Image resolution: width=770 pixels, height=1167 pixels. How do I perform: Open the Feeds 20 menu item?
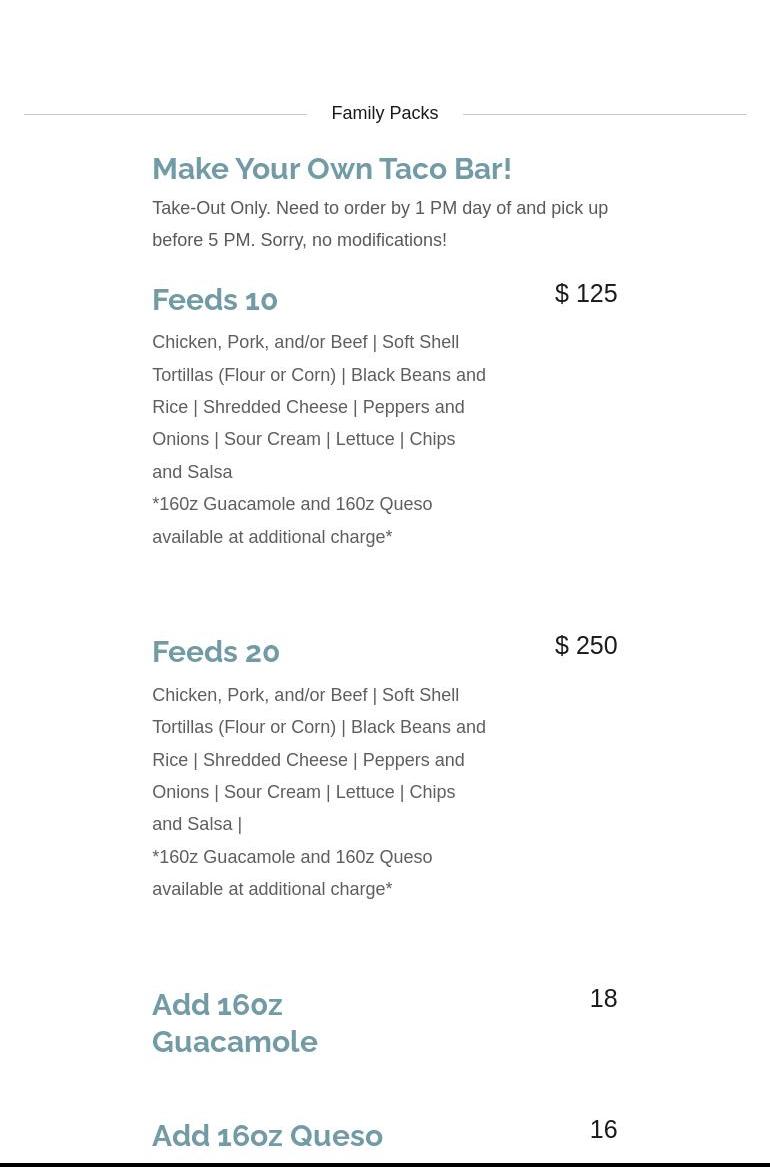click(216, 652)
